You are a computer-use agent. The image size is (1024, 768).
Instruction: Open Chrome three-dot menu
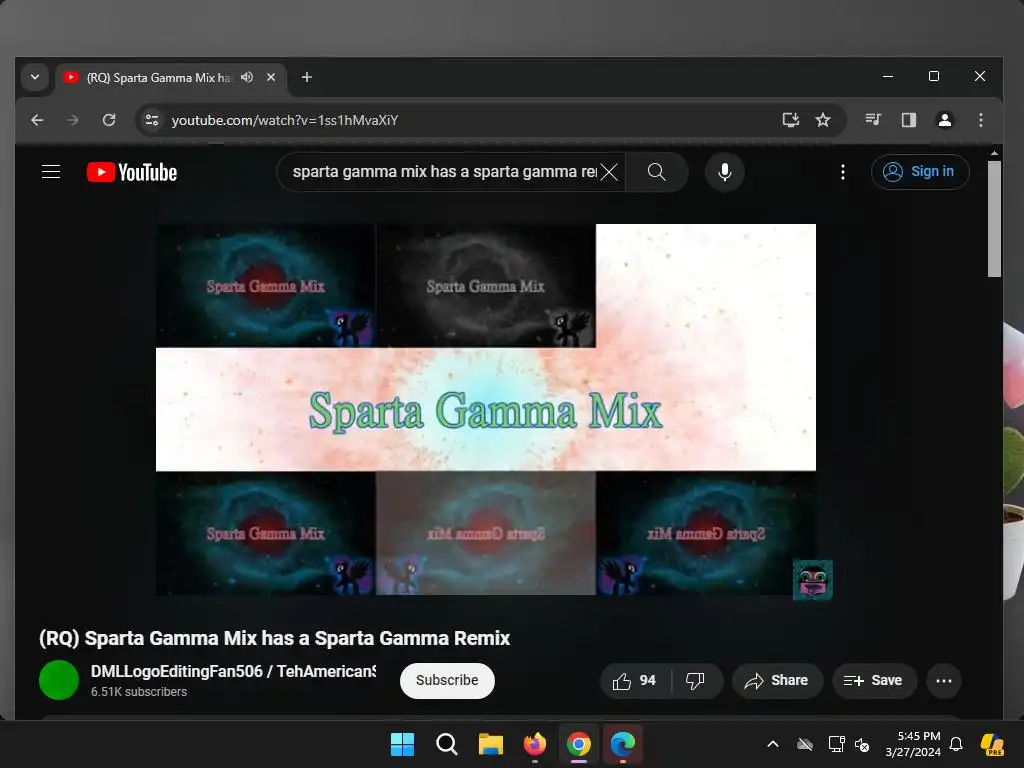980,120
